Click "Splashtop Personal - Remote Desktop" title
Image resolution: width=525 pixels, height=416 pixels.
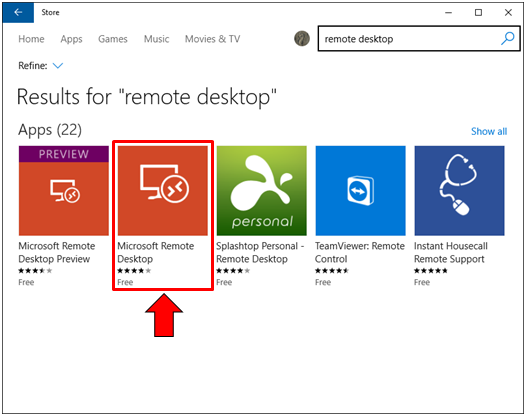[260, 252]
